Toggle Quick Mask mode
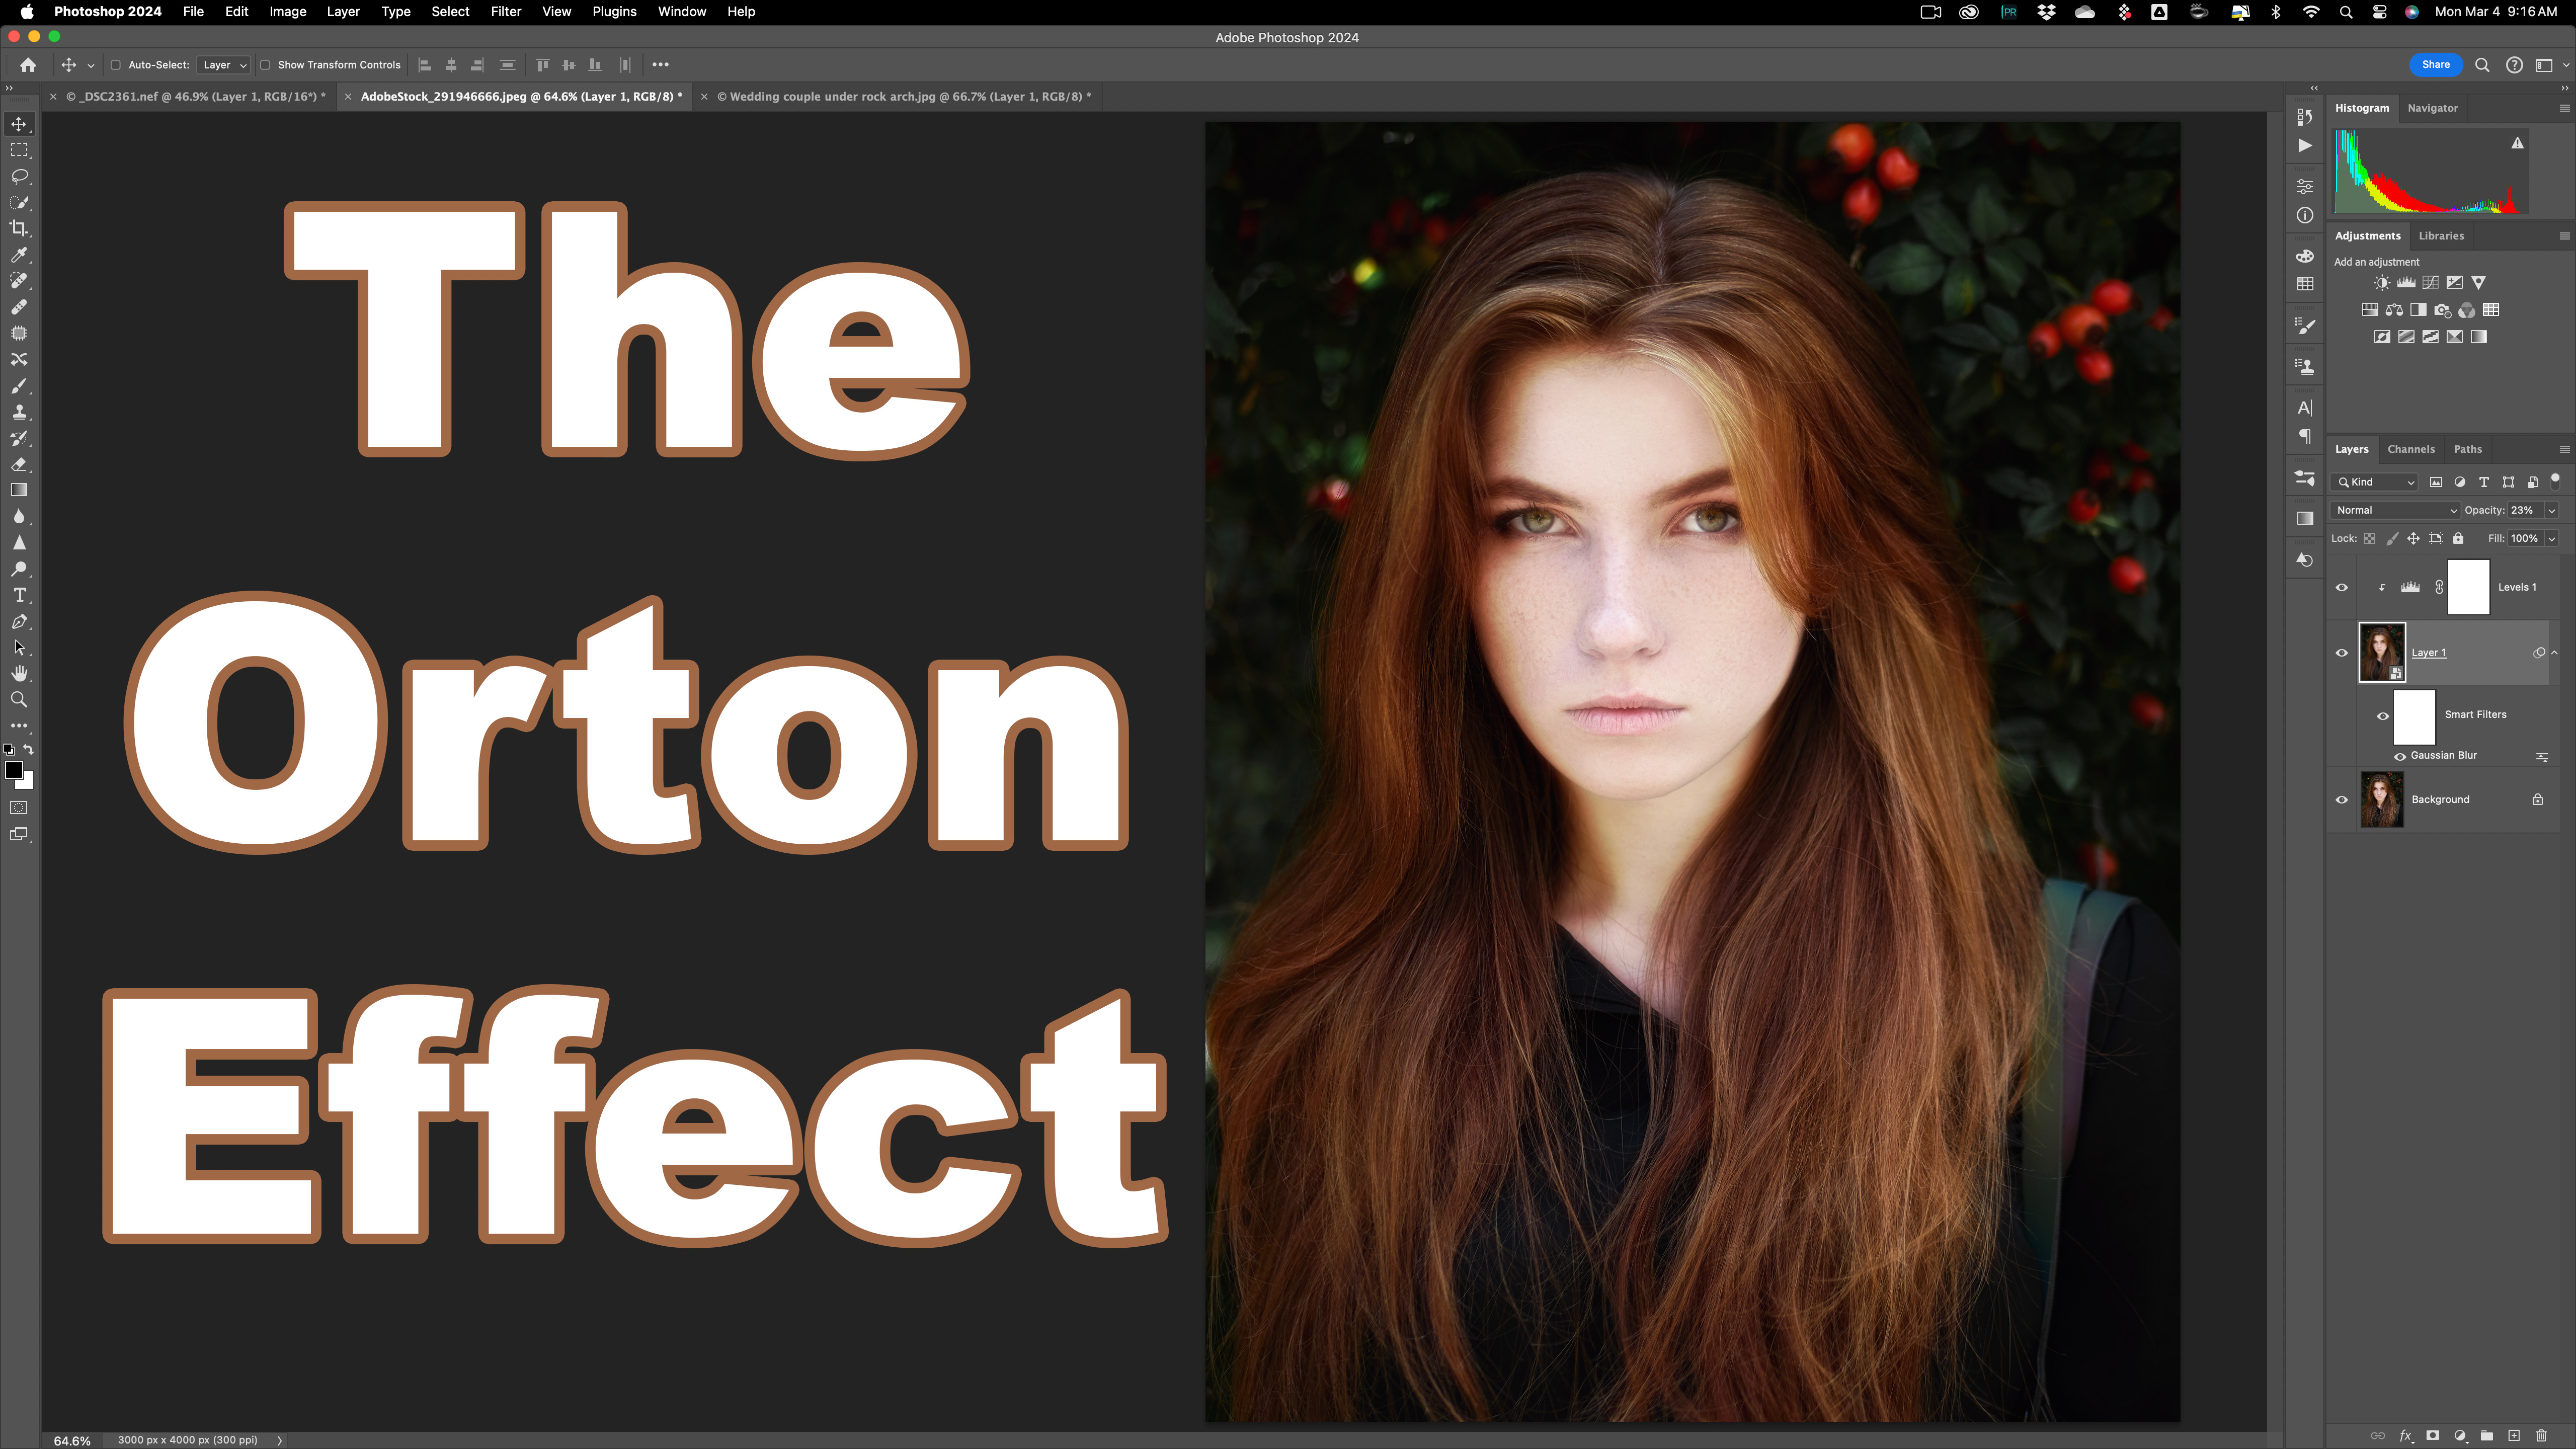2576x1449 pixels. click(19, 808)
